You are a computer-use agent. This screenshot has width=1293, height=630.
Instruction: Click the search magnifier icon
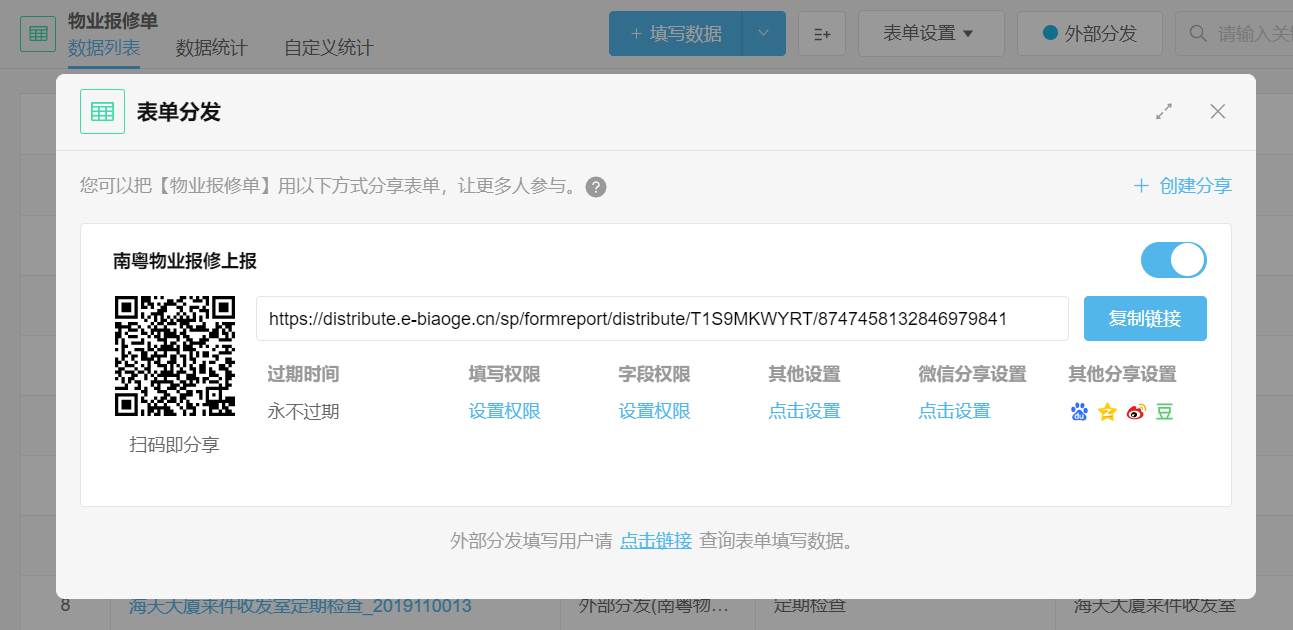pyautogui.click(x=1197, y=34)
